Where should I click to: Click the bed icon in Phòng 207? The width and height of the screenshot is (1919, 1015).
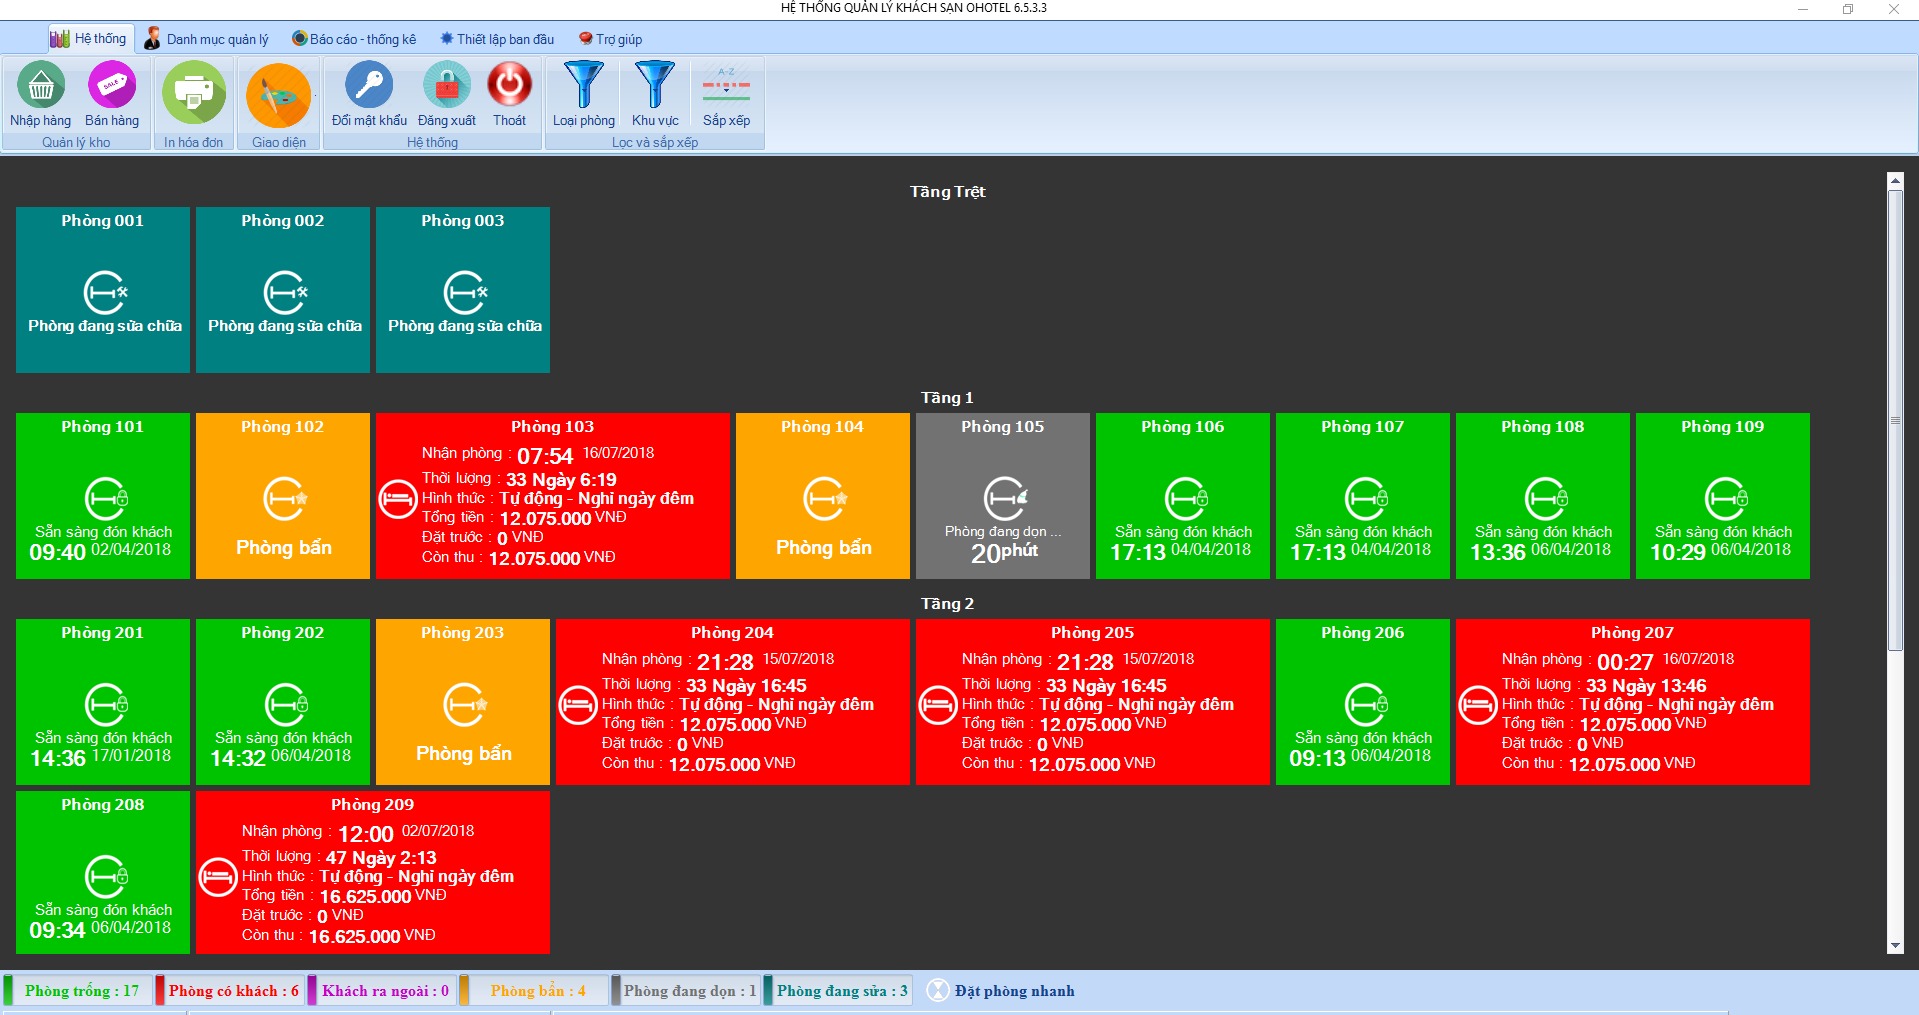tap(1478, 705)
